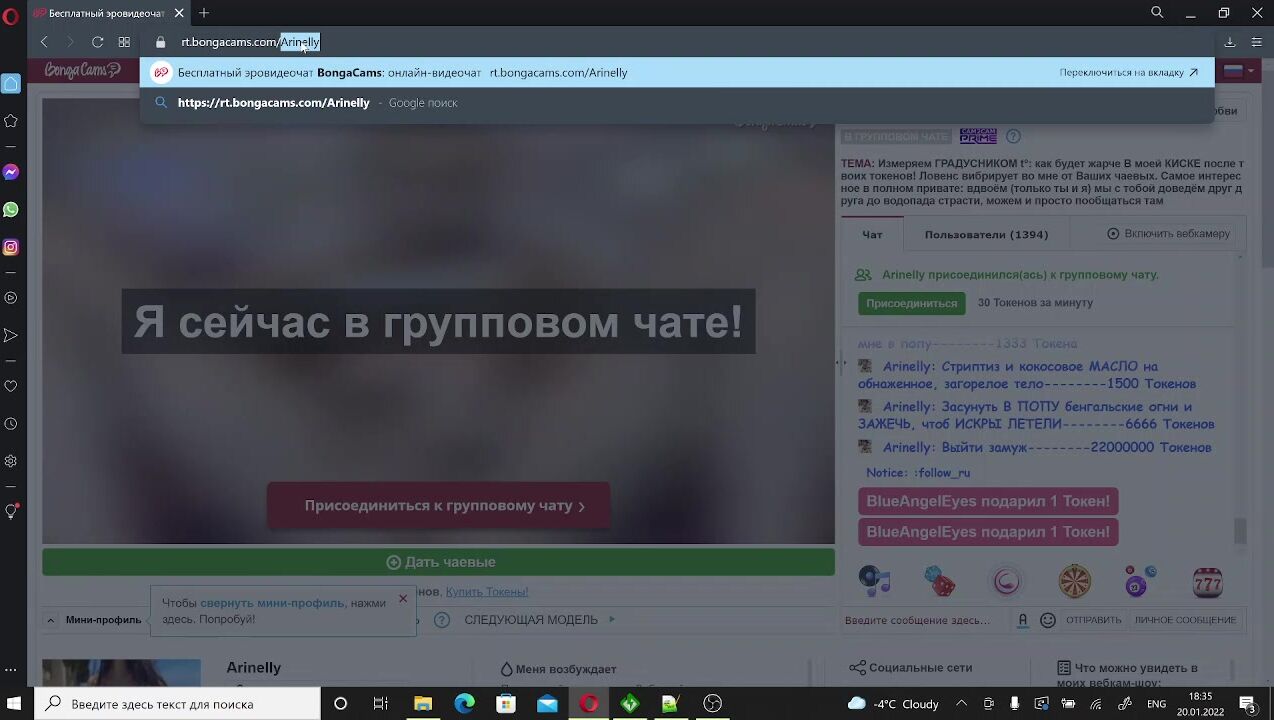Open Opera sidebar settings gear
Image resolution: width=1274 pixels, height=720 pixels.
(x=11, y=461)
